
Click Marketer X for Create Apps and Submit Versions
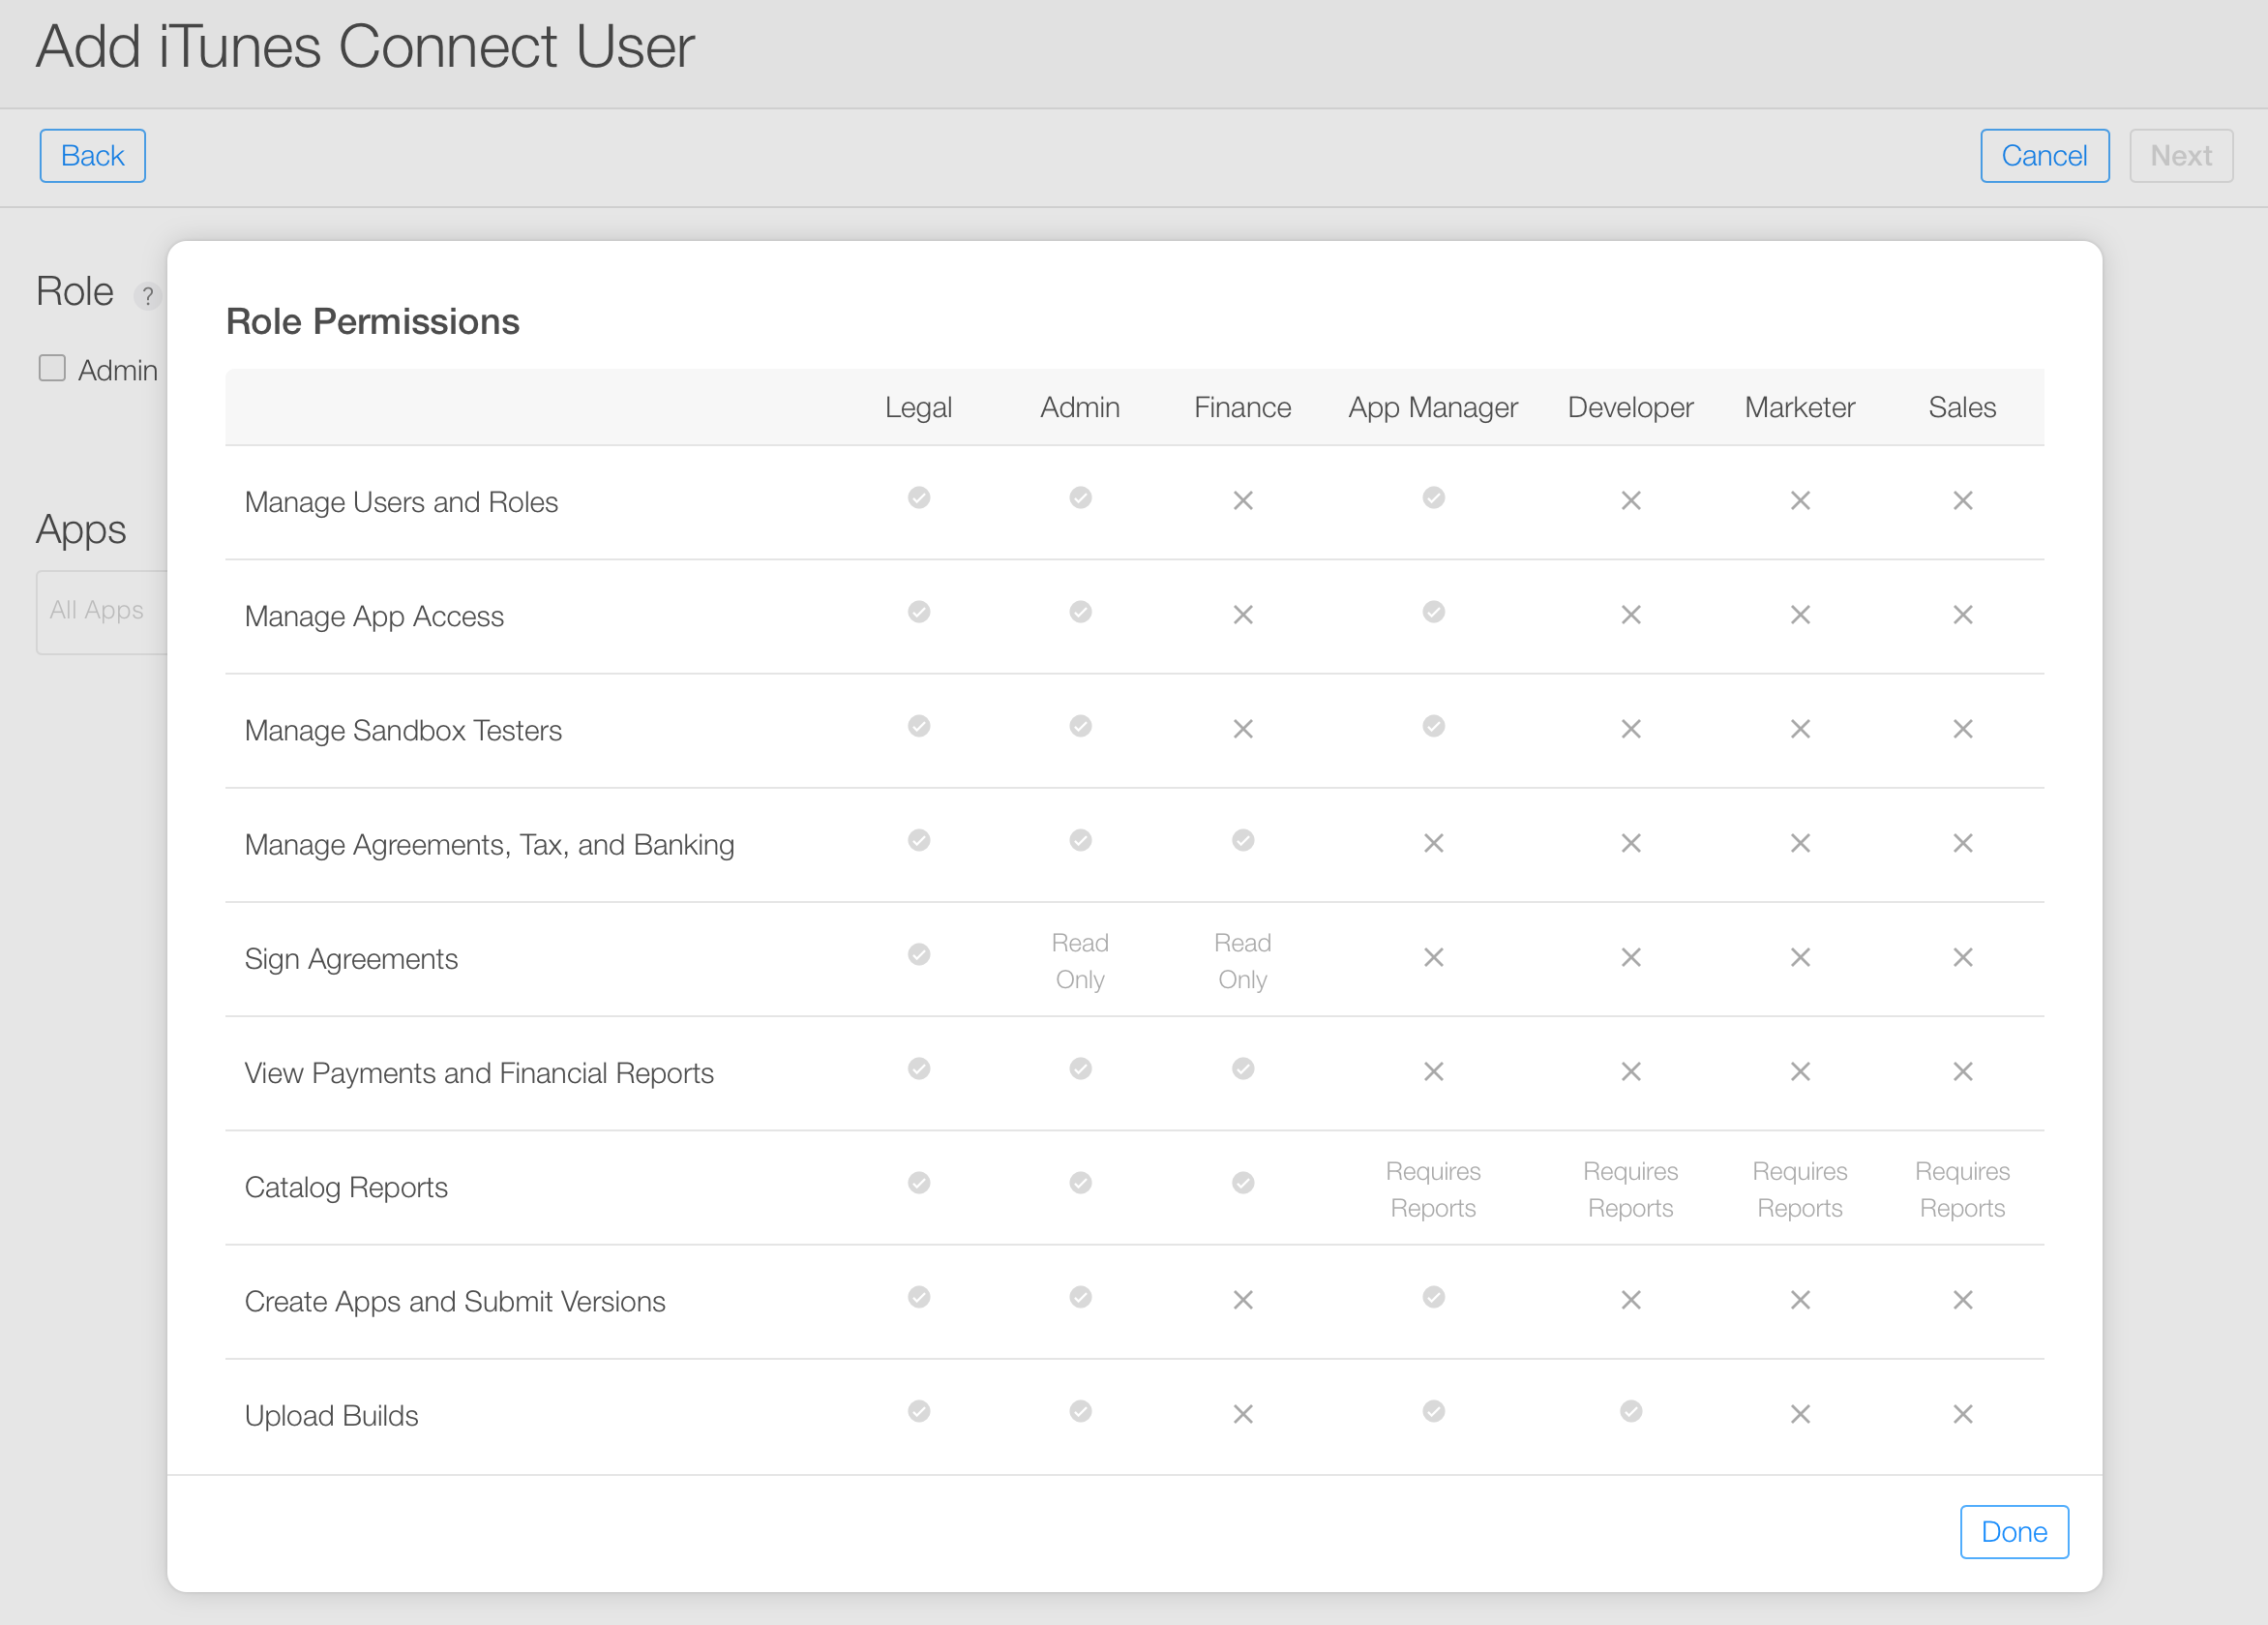pos(1799,1299)
